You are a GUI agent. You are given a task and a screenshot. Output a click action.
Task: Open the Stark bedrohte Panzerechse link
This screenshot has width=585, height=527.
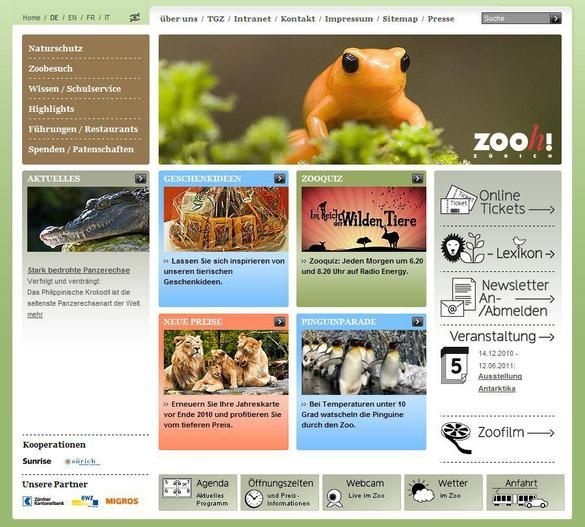click(79, 270)
